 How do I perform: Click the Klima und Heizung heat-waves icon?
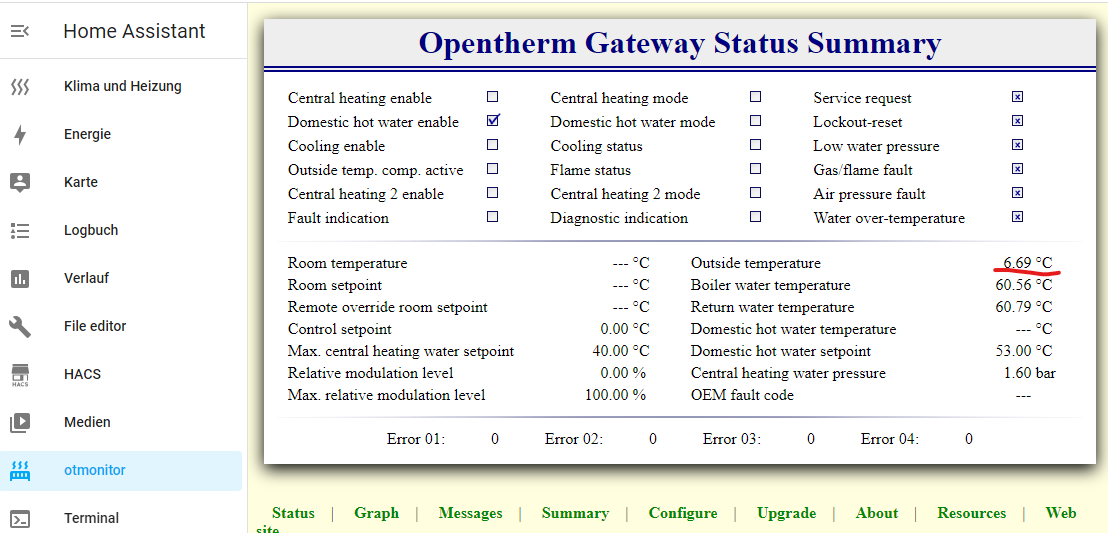[x=20, y=87]
